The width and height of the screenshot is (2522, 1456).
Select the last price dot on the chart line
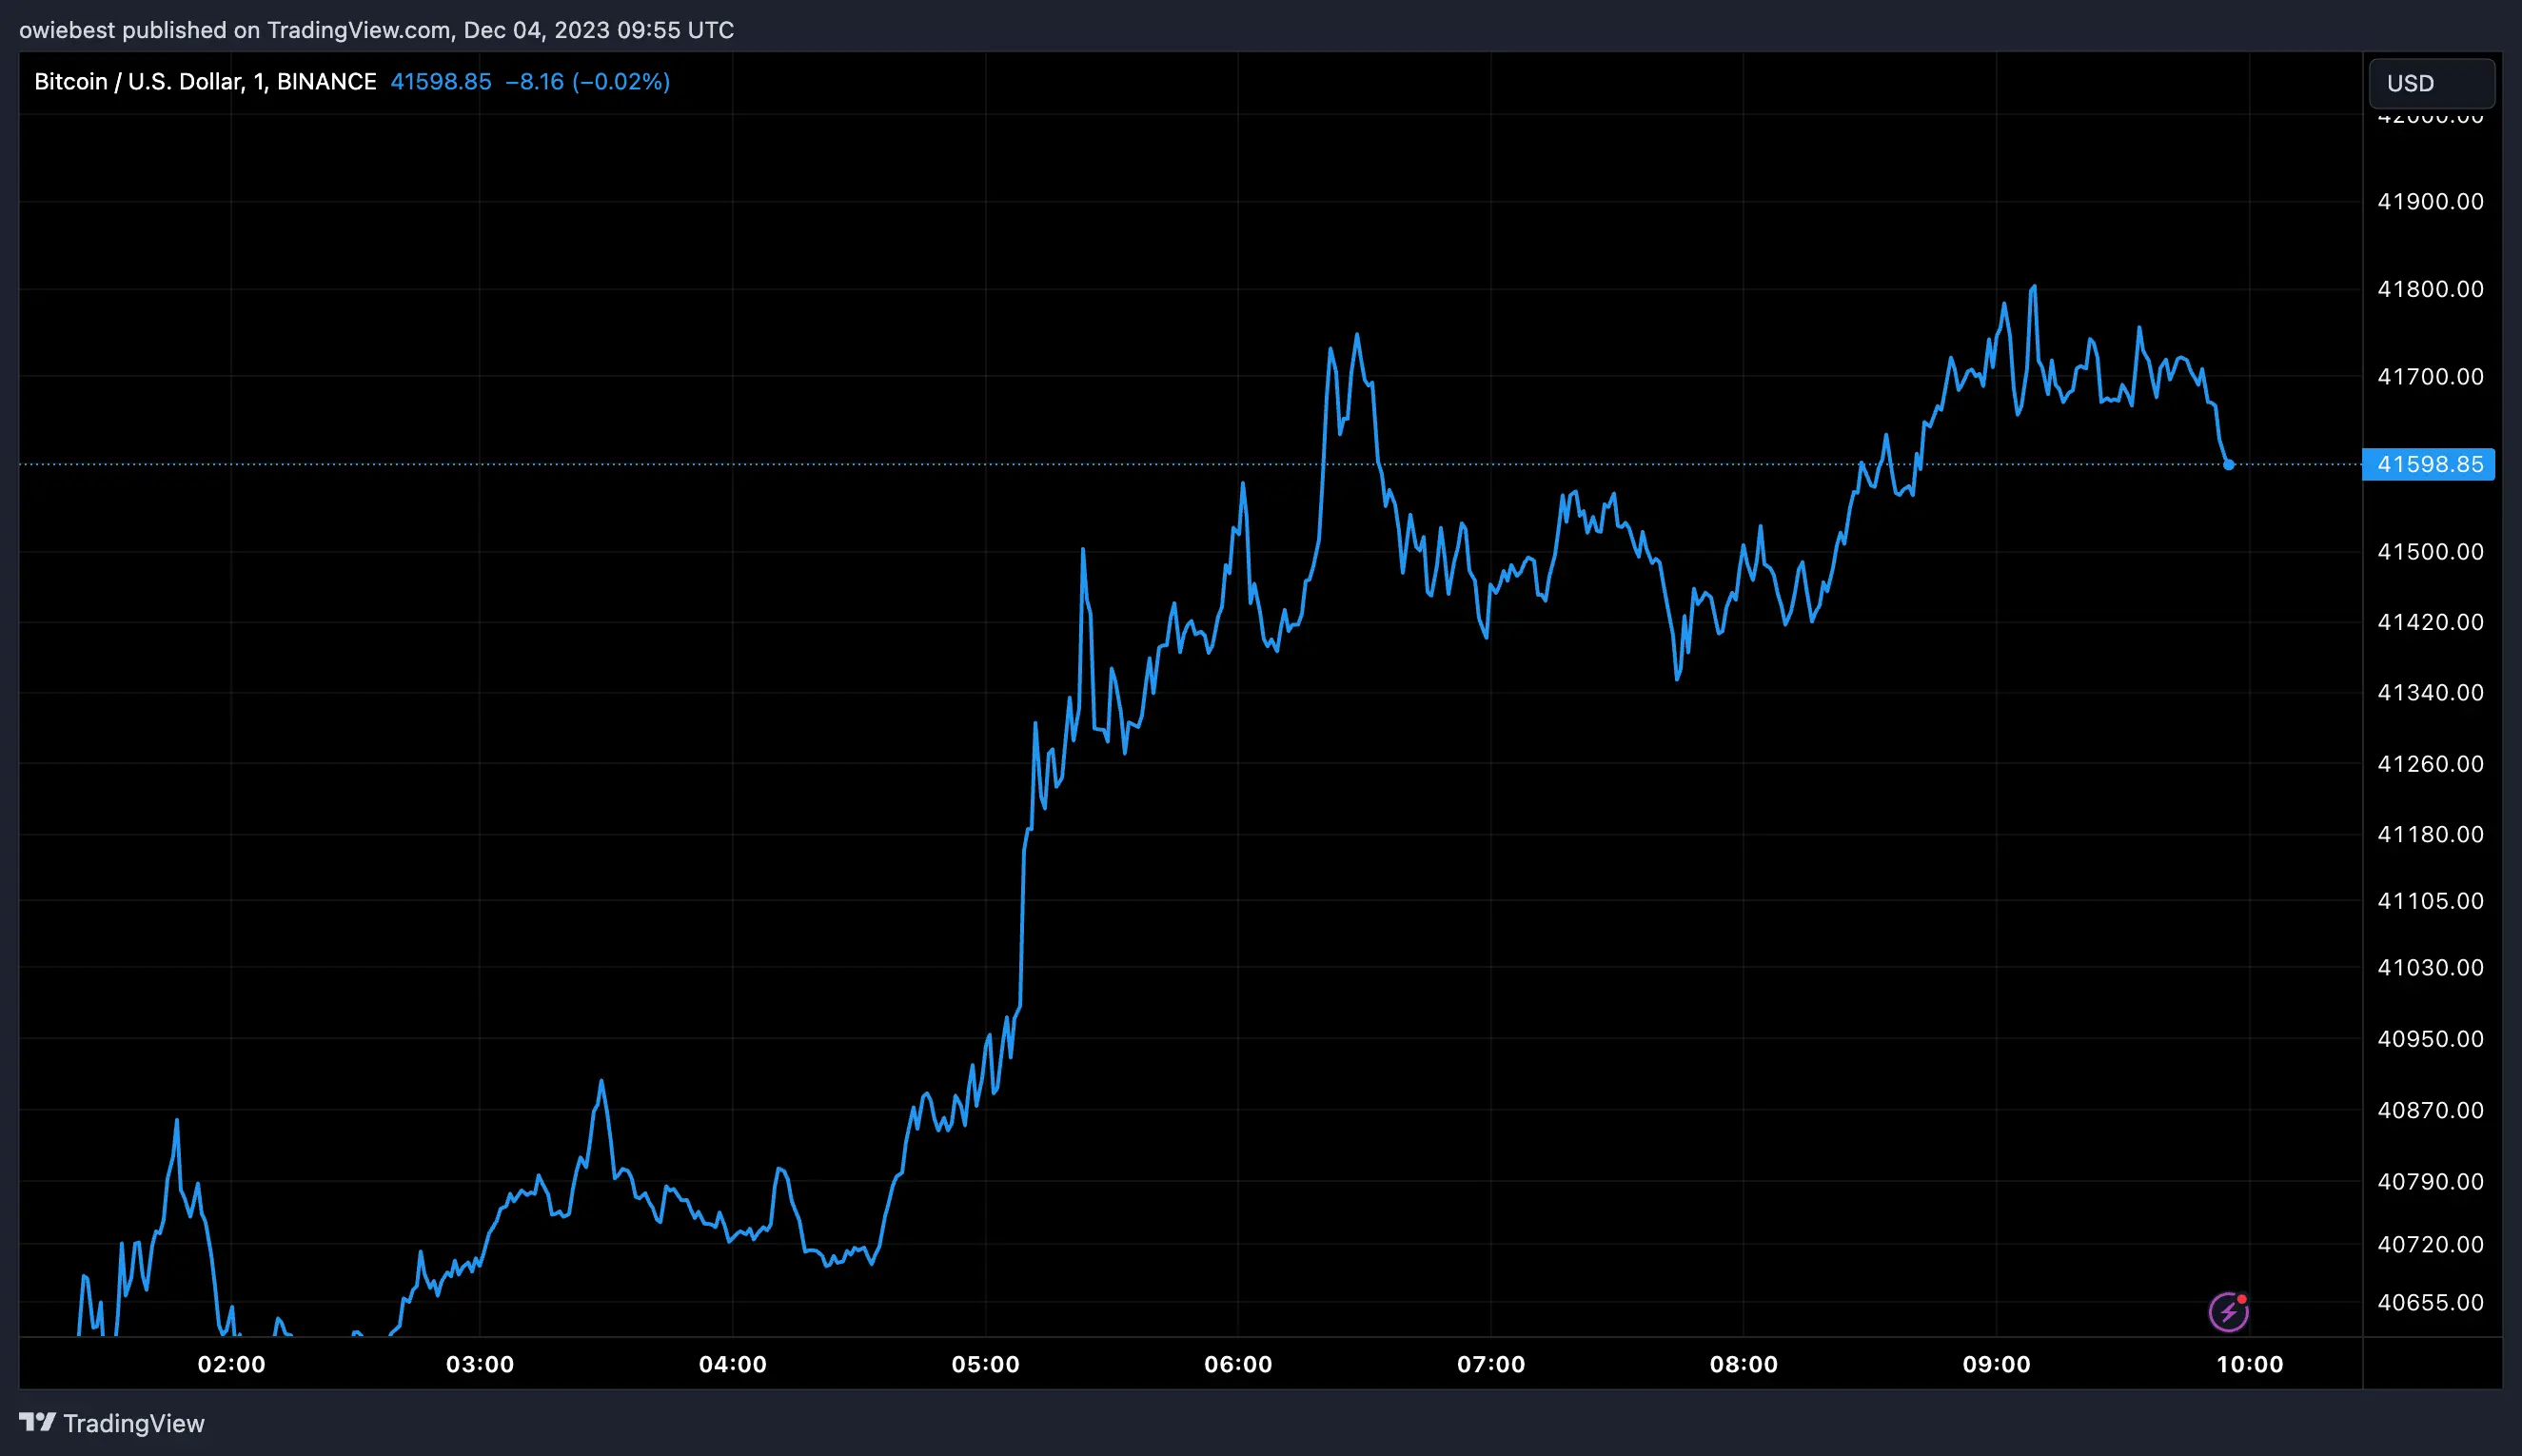(x=2228, y=465)
